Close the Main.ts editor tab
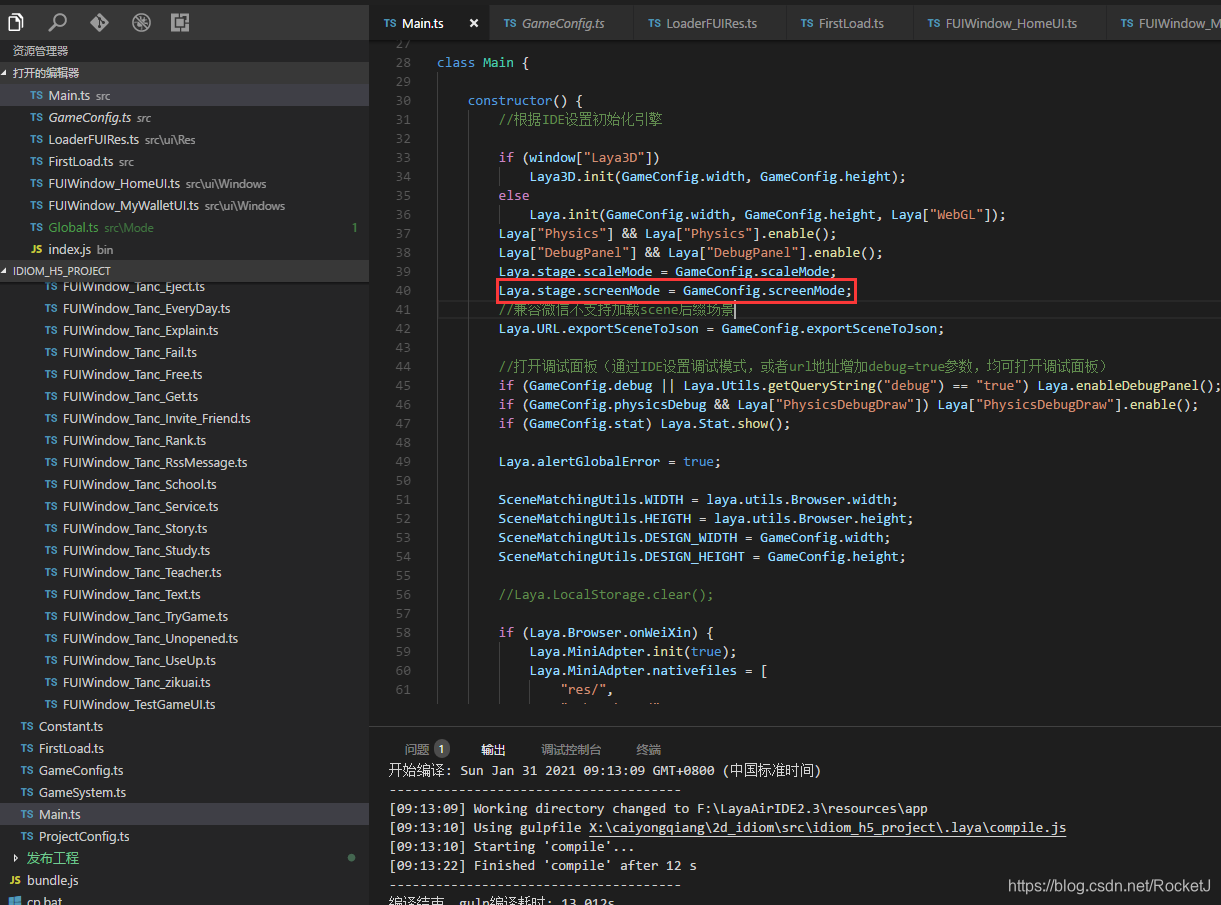 [x=474, y=23]
